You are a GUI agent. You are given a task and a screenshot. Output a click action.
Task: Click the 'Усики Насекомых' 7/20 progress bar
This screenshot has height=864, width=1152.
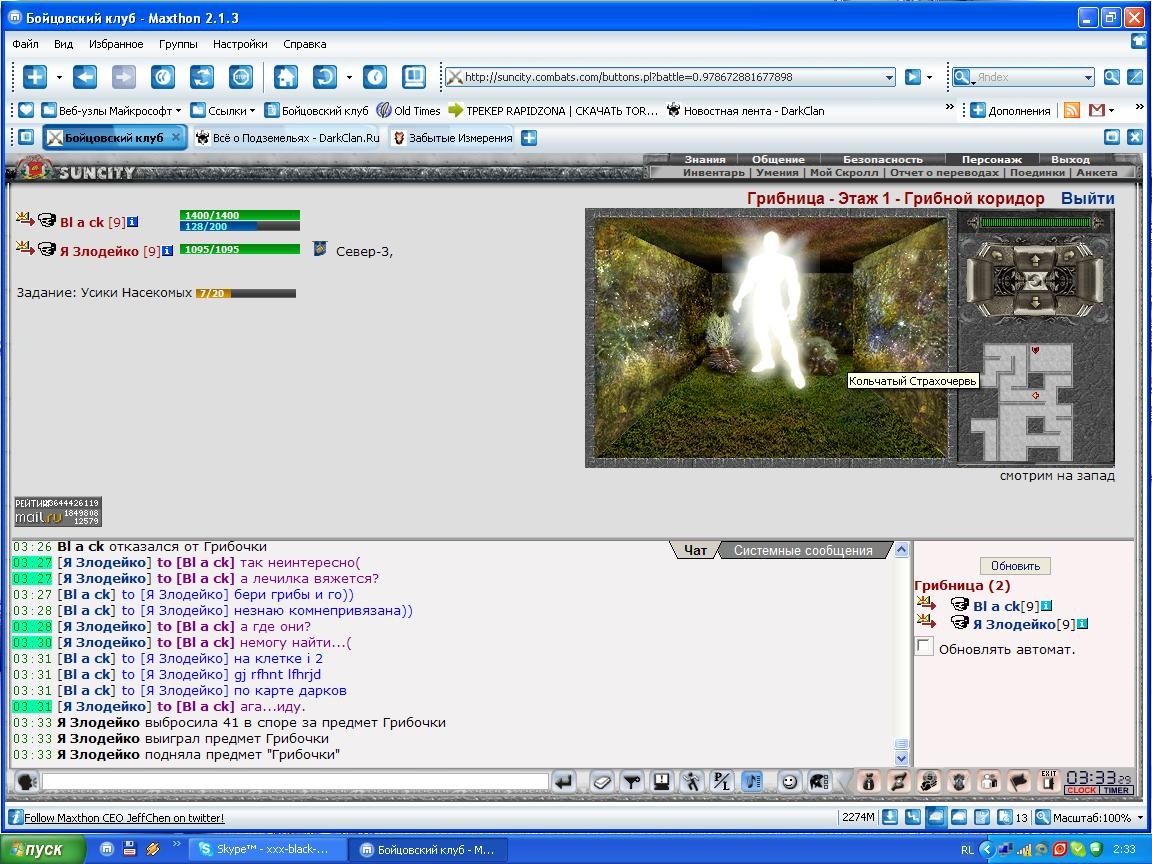[245, 293]
